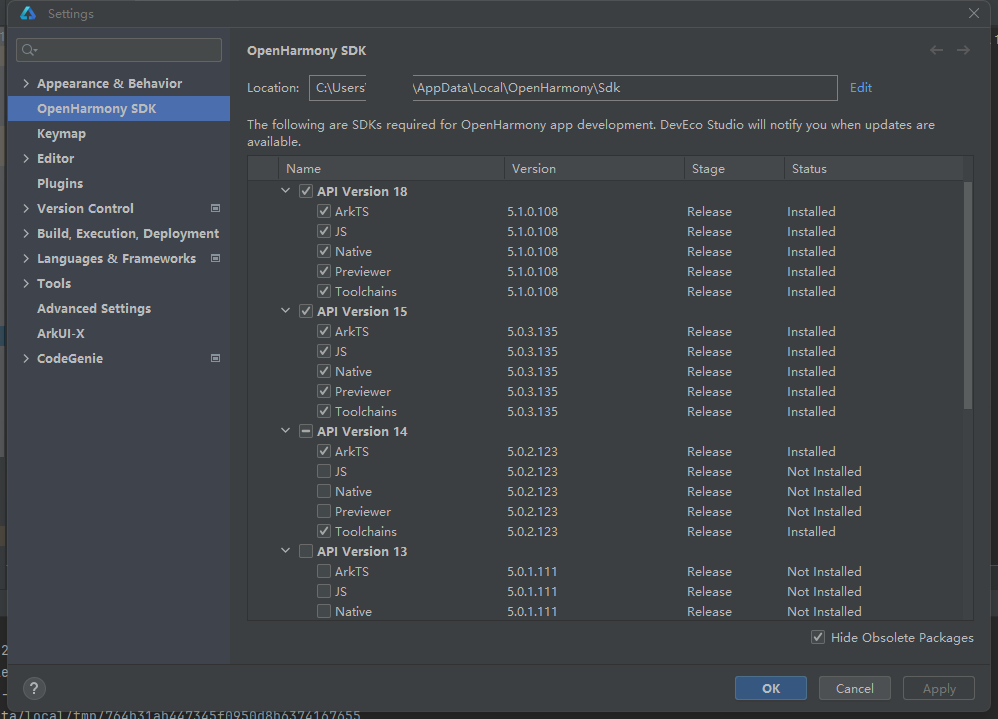Image resolution: width=998 pixels, height=719 pixels.
Task: Uncheck Previewer 5.1.0.108 checkbox
Action: (x=324, y=271)
